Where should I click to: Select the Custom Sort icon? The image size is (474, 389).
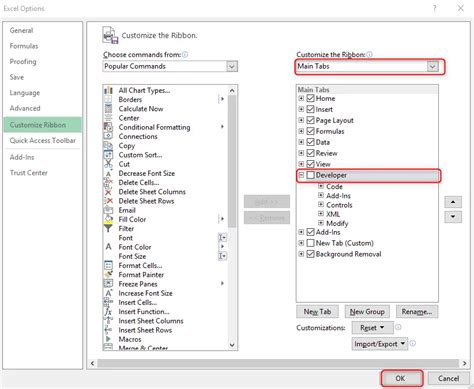tap(108, 155)
